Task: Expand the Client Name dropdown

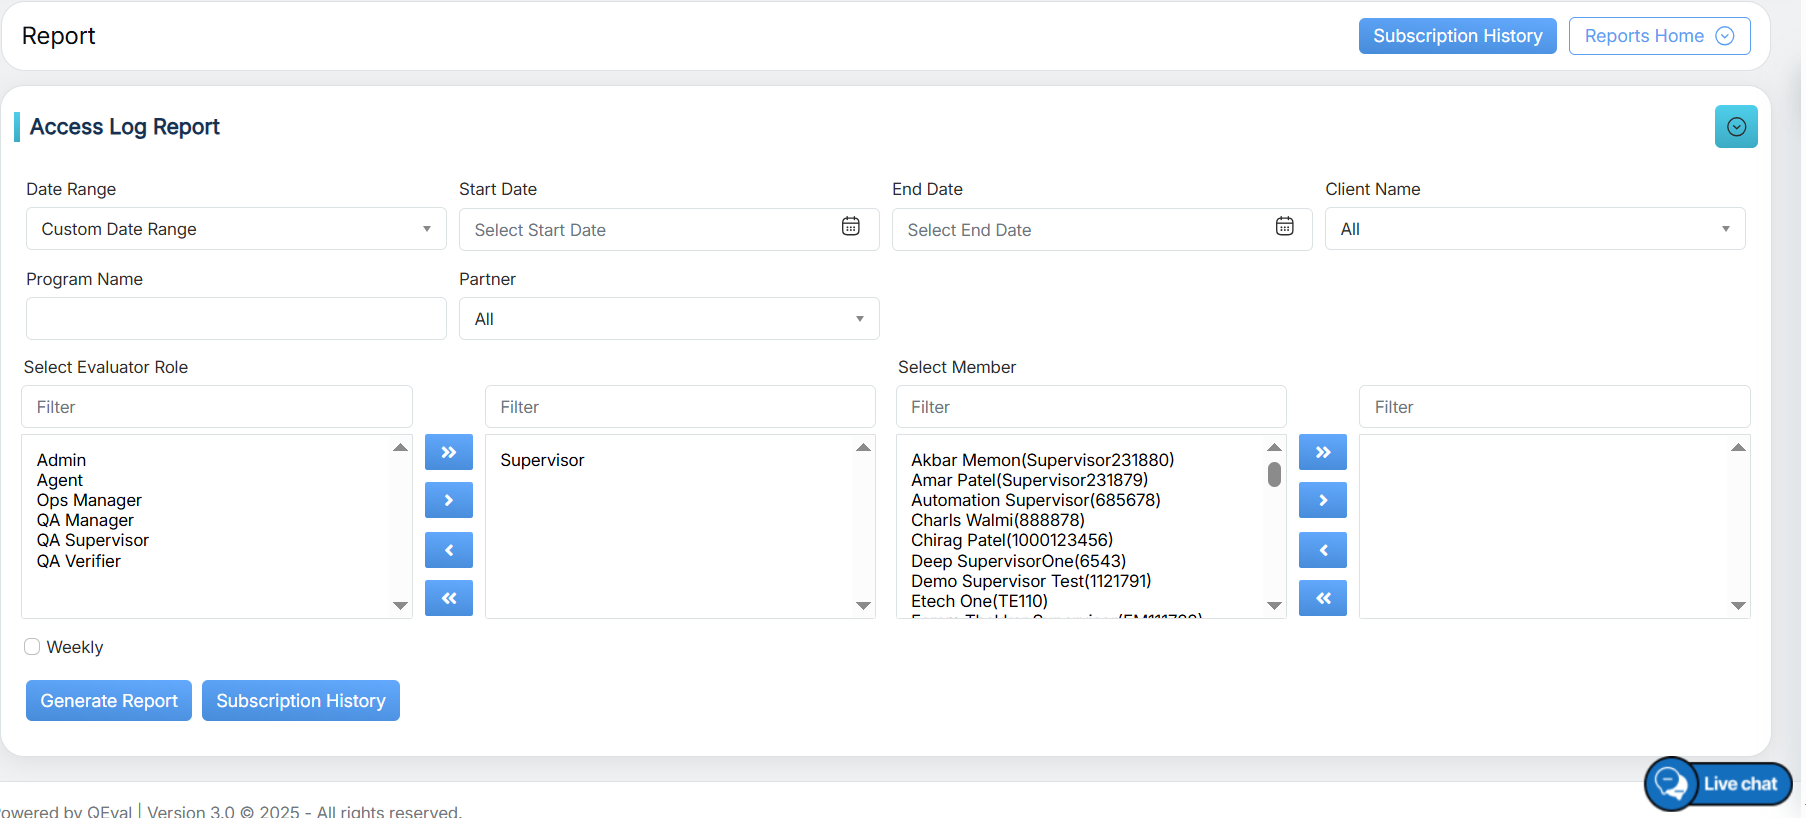Action: click(x=1534, y=229)
